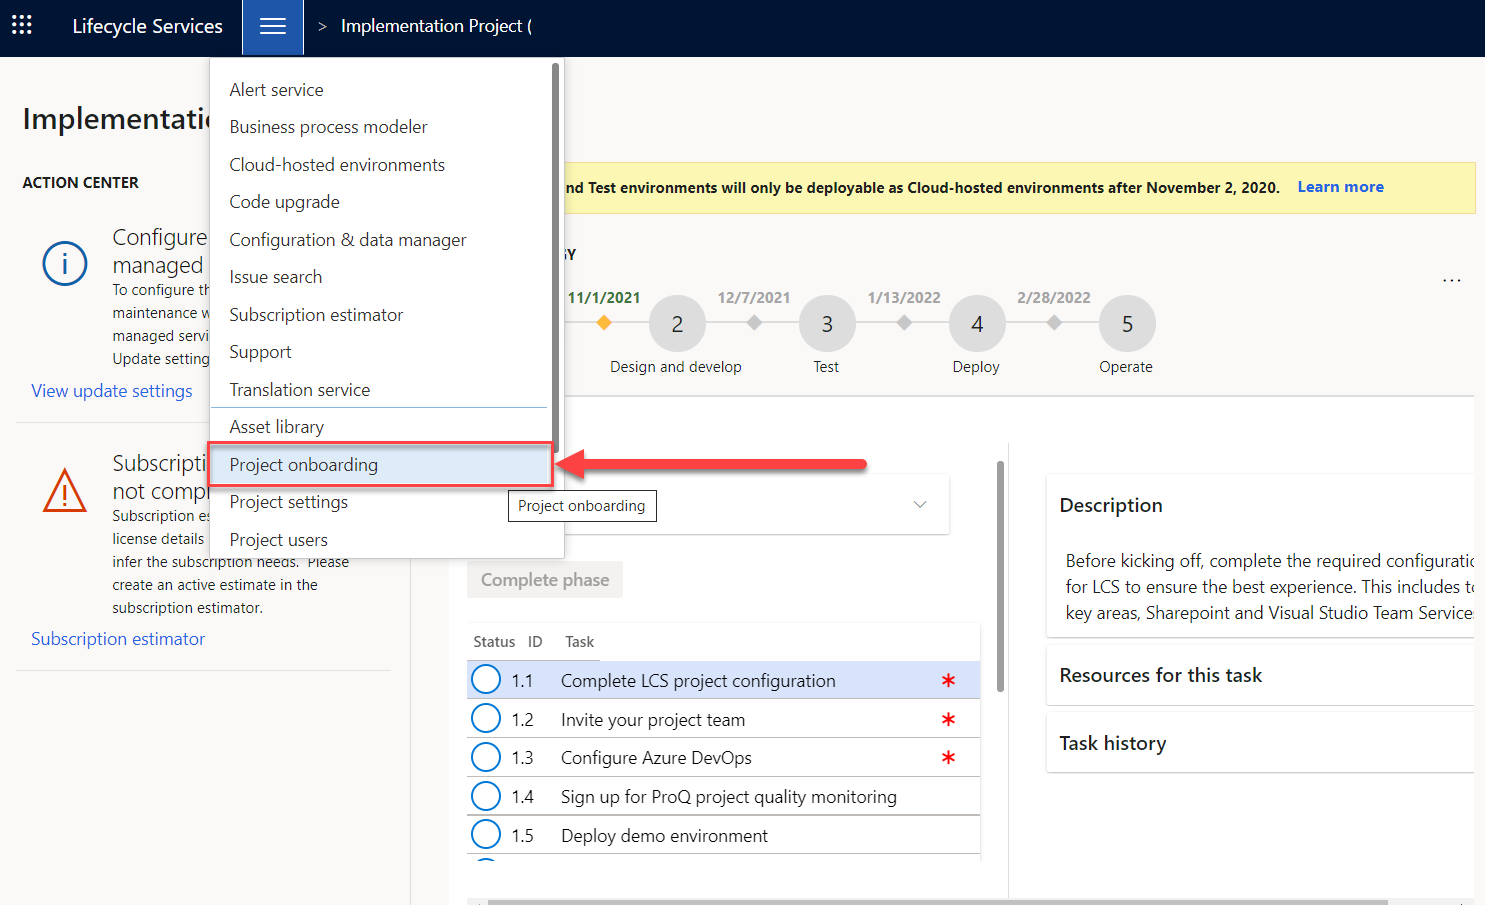Expand the Task history section

coord(1260,743)
